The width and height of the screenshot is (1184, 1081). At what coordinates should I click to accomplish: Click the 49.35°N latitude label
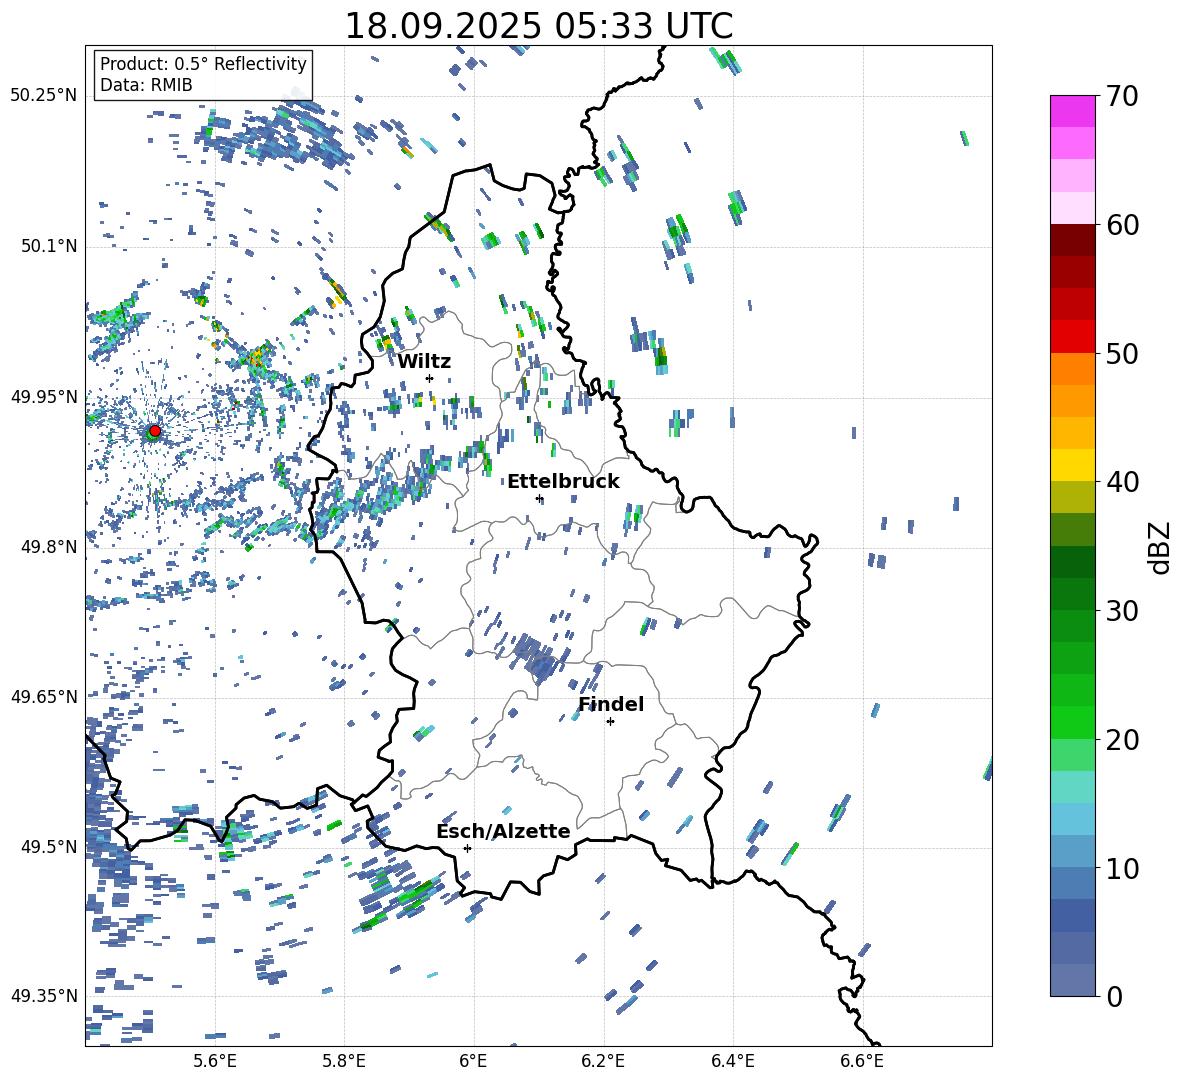point(44,996)
